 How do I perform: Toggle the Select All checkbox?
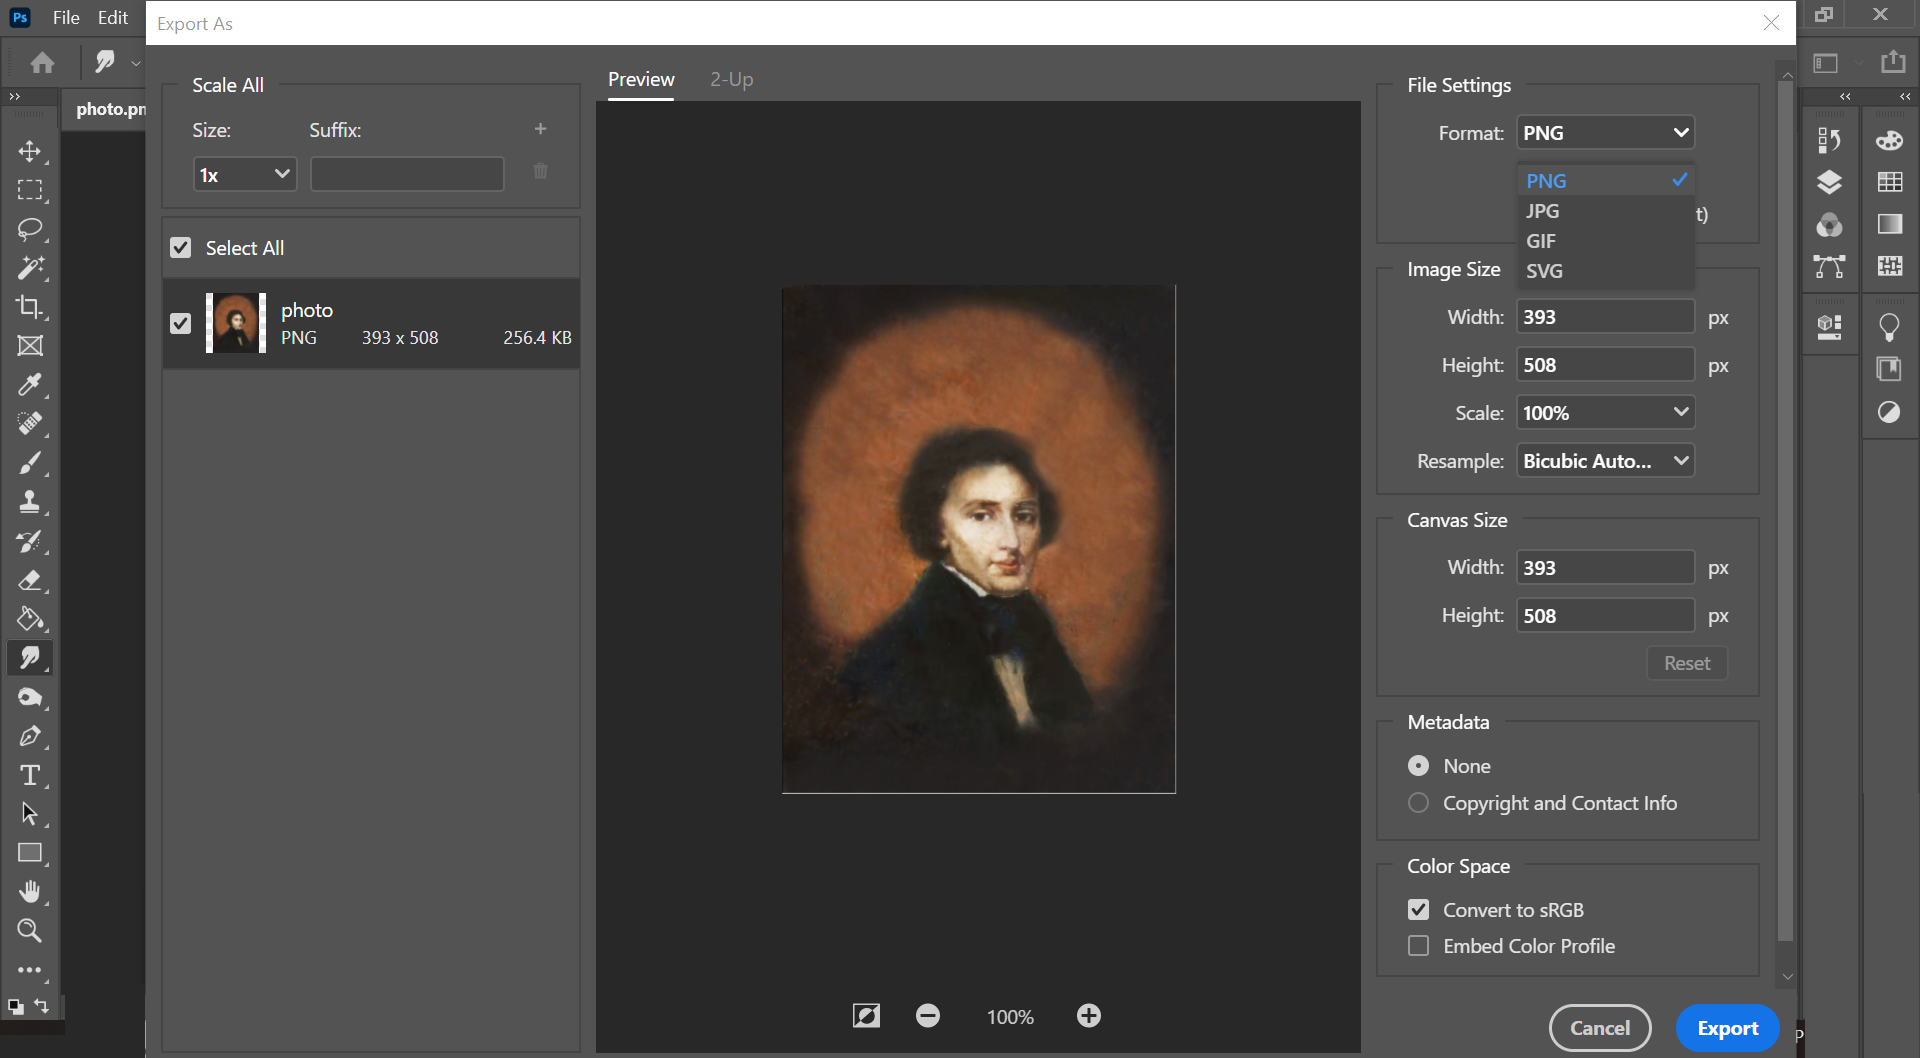pos(180,248)
